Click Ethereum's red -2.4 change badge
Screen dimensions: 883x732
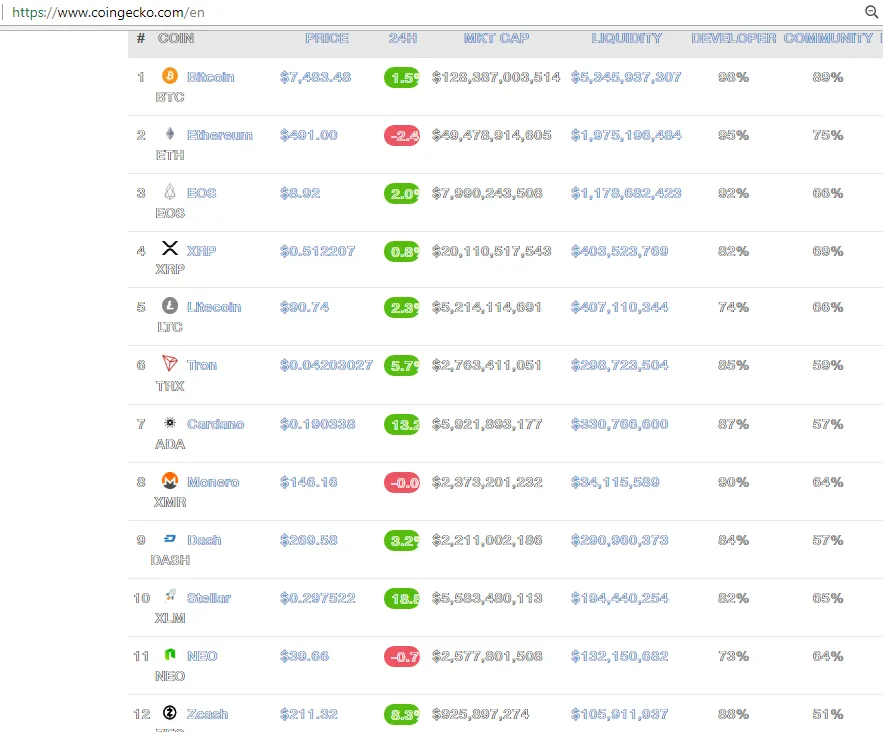click(x=402, y=136)
